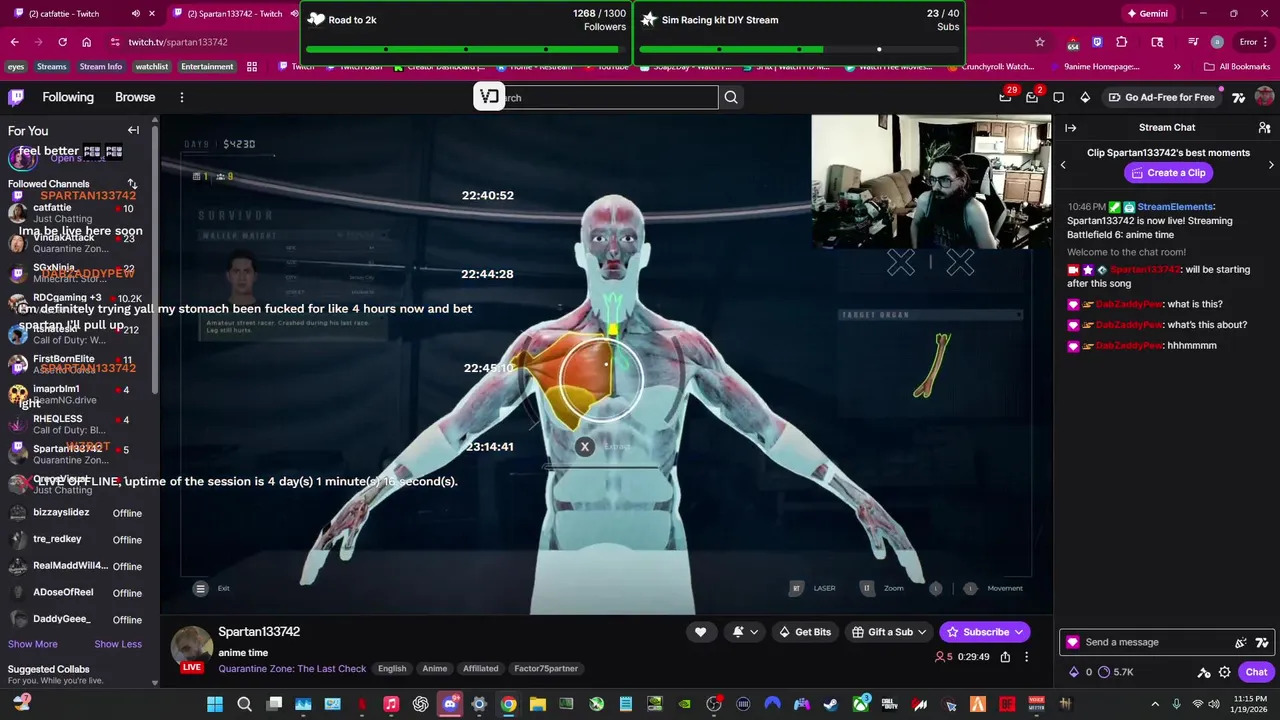Open Twitch inbox notifications with 29 badge
This screenshot has height=720, width=1280.
1006,97
